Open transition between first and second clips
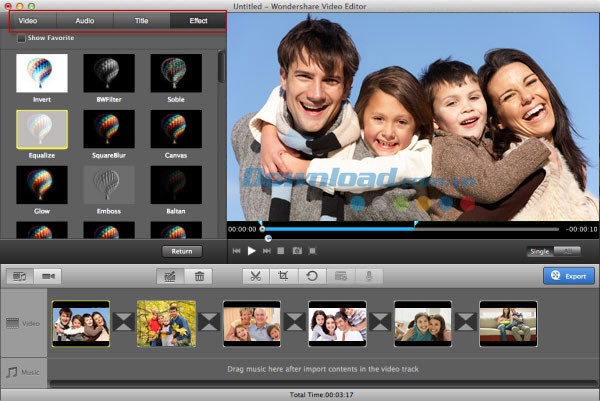 (x=123, y=322)
